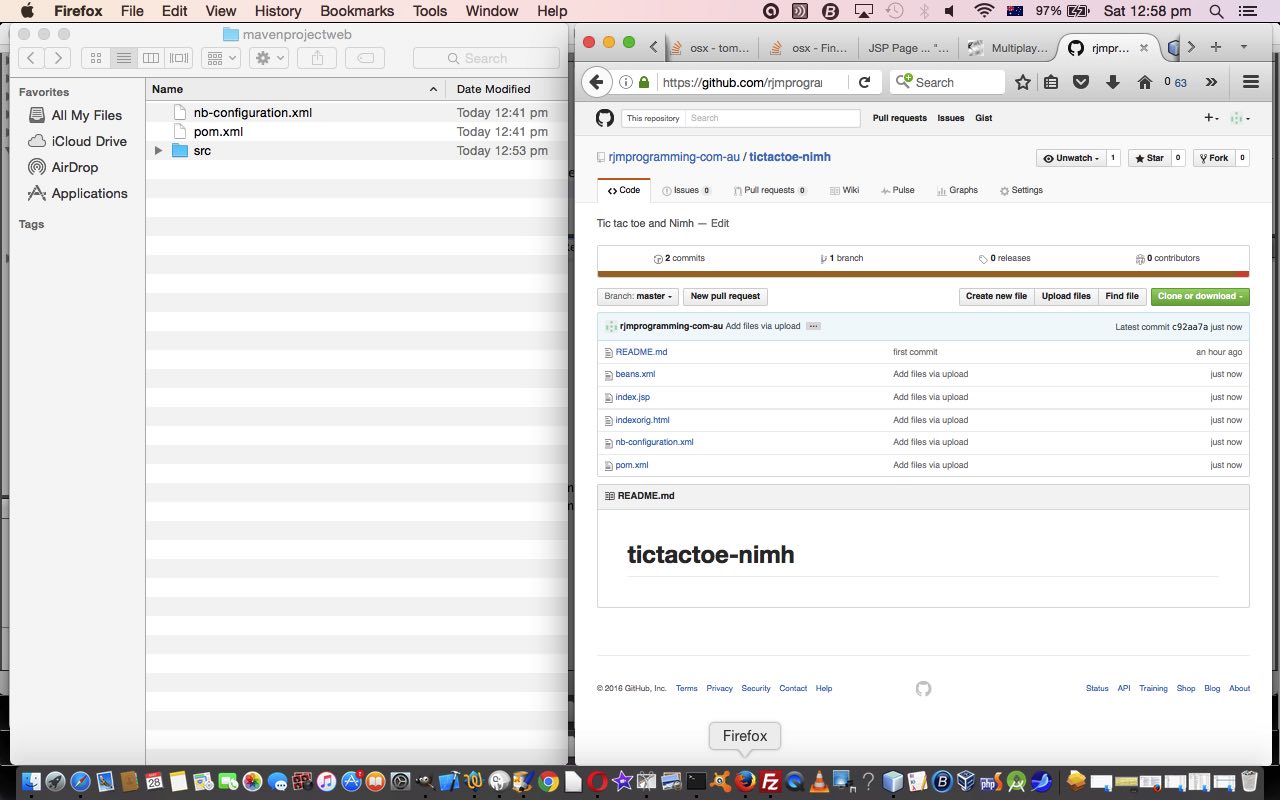Expand the commit message ellipsis
The width and height of the screenshot is (1280, 800).
pyautogui.click(x=813, y=327)
